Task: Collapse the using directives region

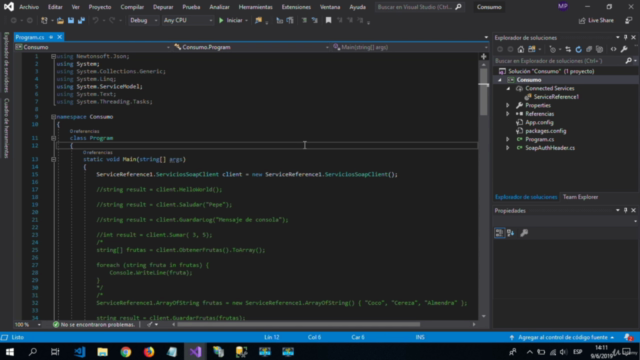Action: [x=53, y=56]
